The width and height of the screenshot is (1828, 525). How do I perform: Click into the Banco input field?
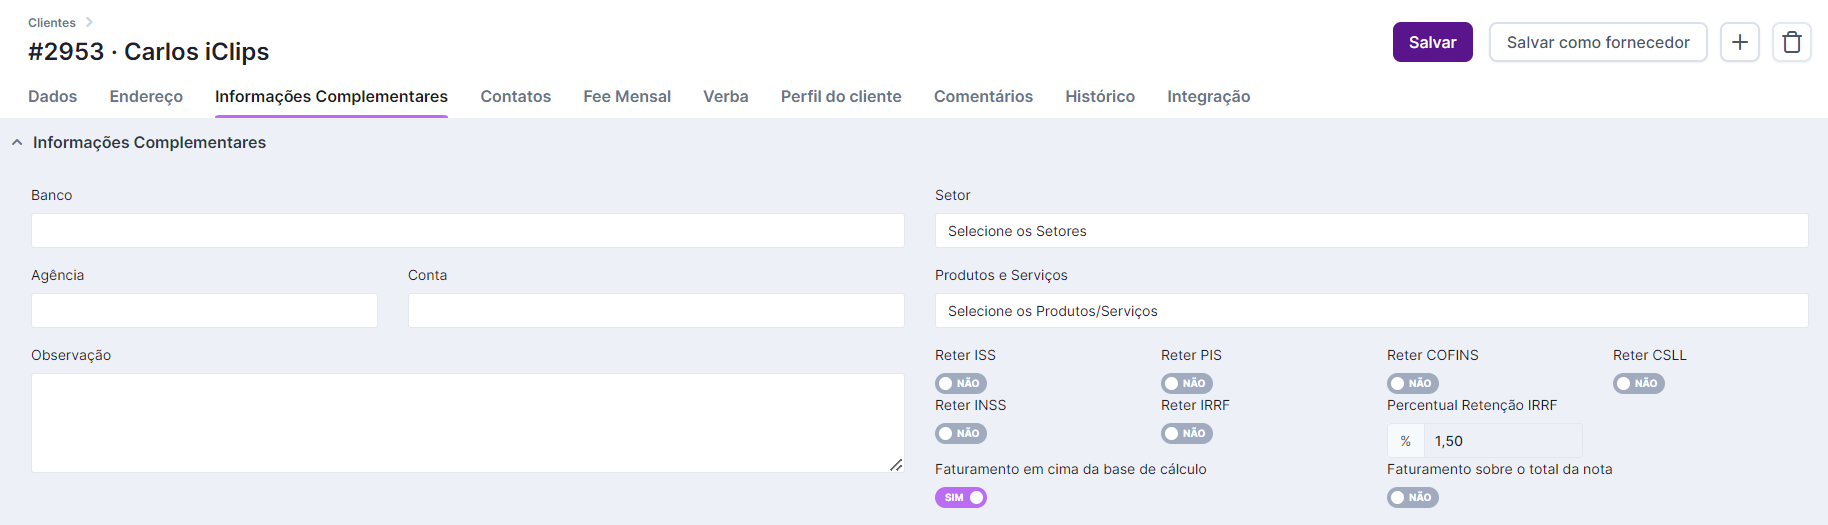(467, 231)
